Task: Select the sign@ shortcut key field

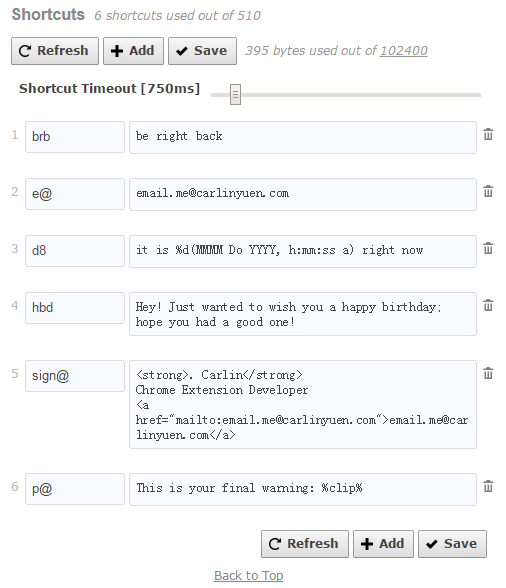Action: pos(75,376)
